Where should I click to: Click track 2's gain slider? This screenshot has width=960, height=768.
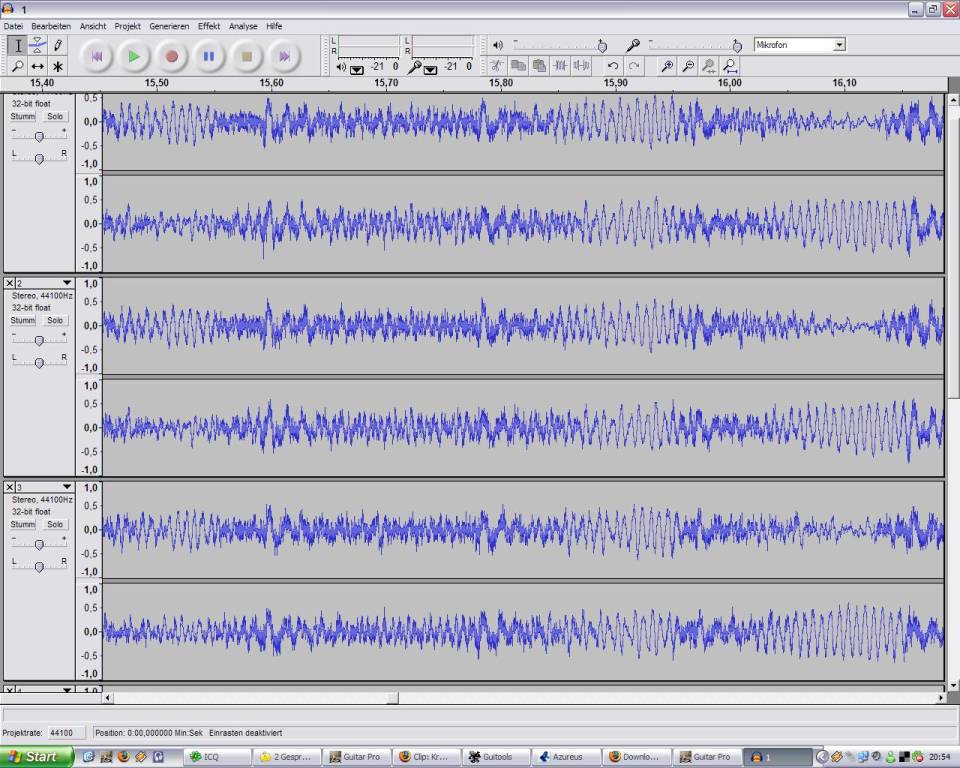[39, 340]
